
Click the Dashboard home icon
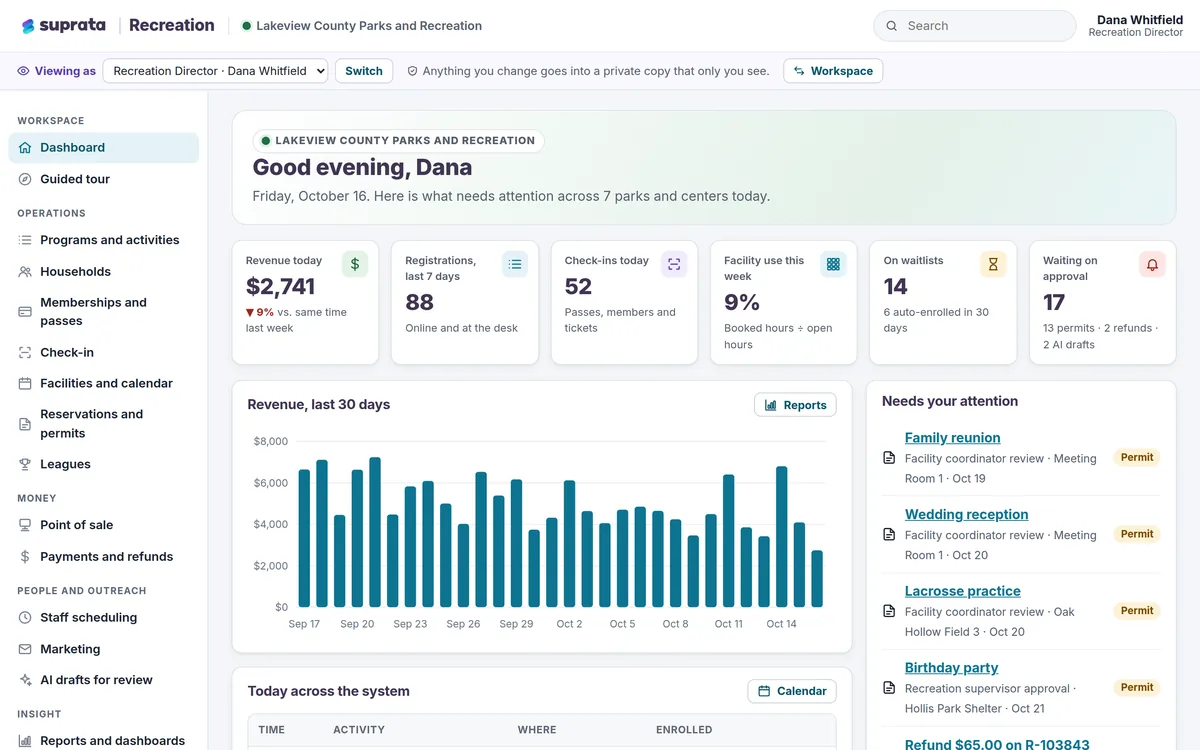[x=25, y=148]
